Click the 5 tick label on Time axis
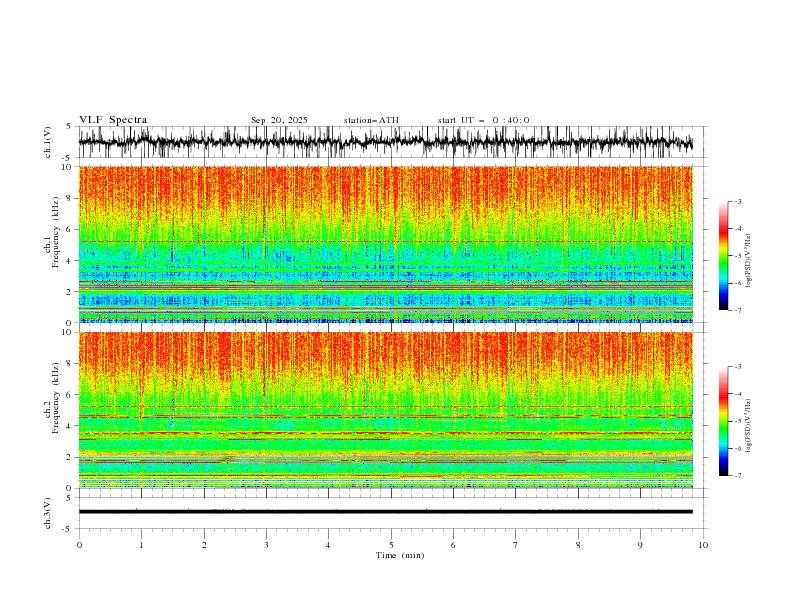 [391, 545]
